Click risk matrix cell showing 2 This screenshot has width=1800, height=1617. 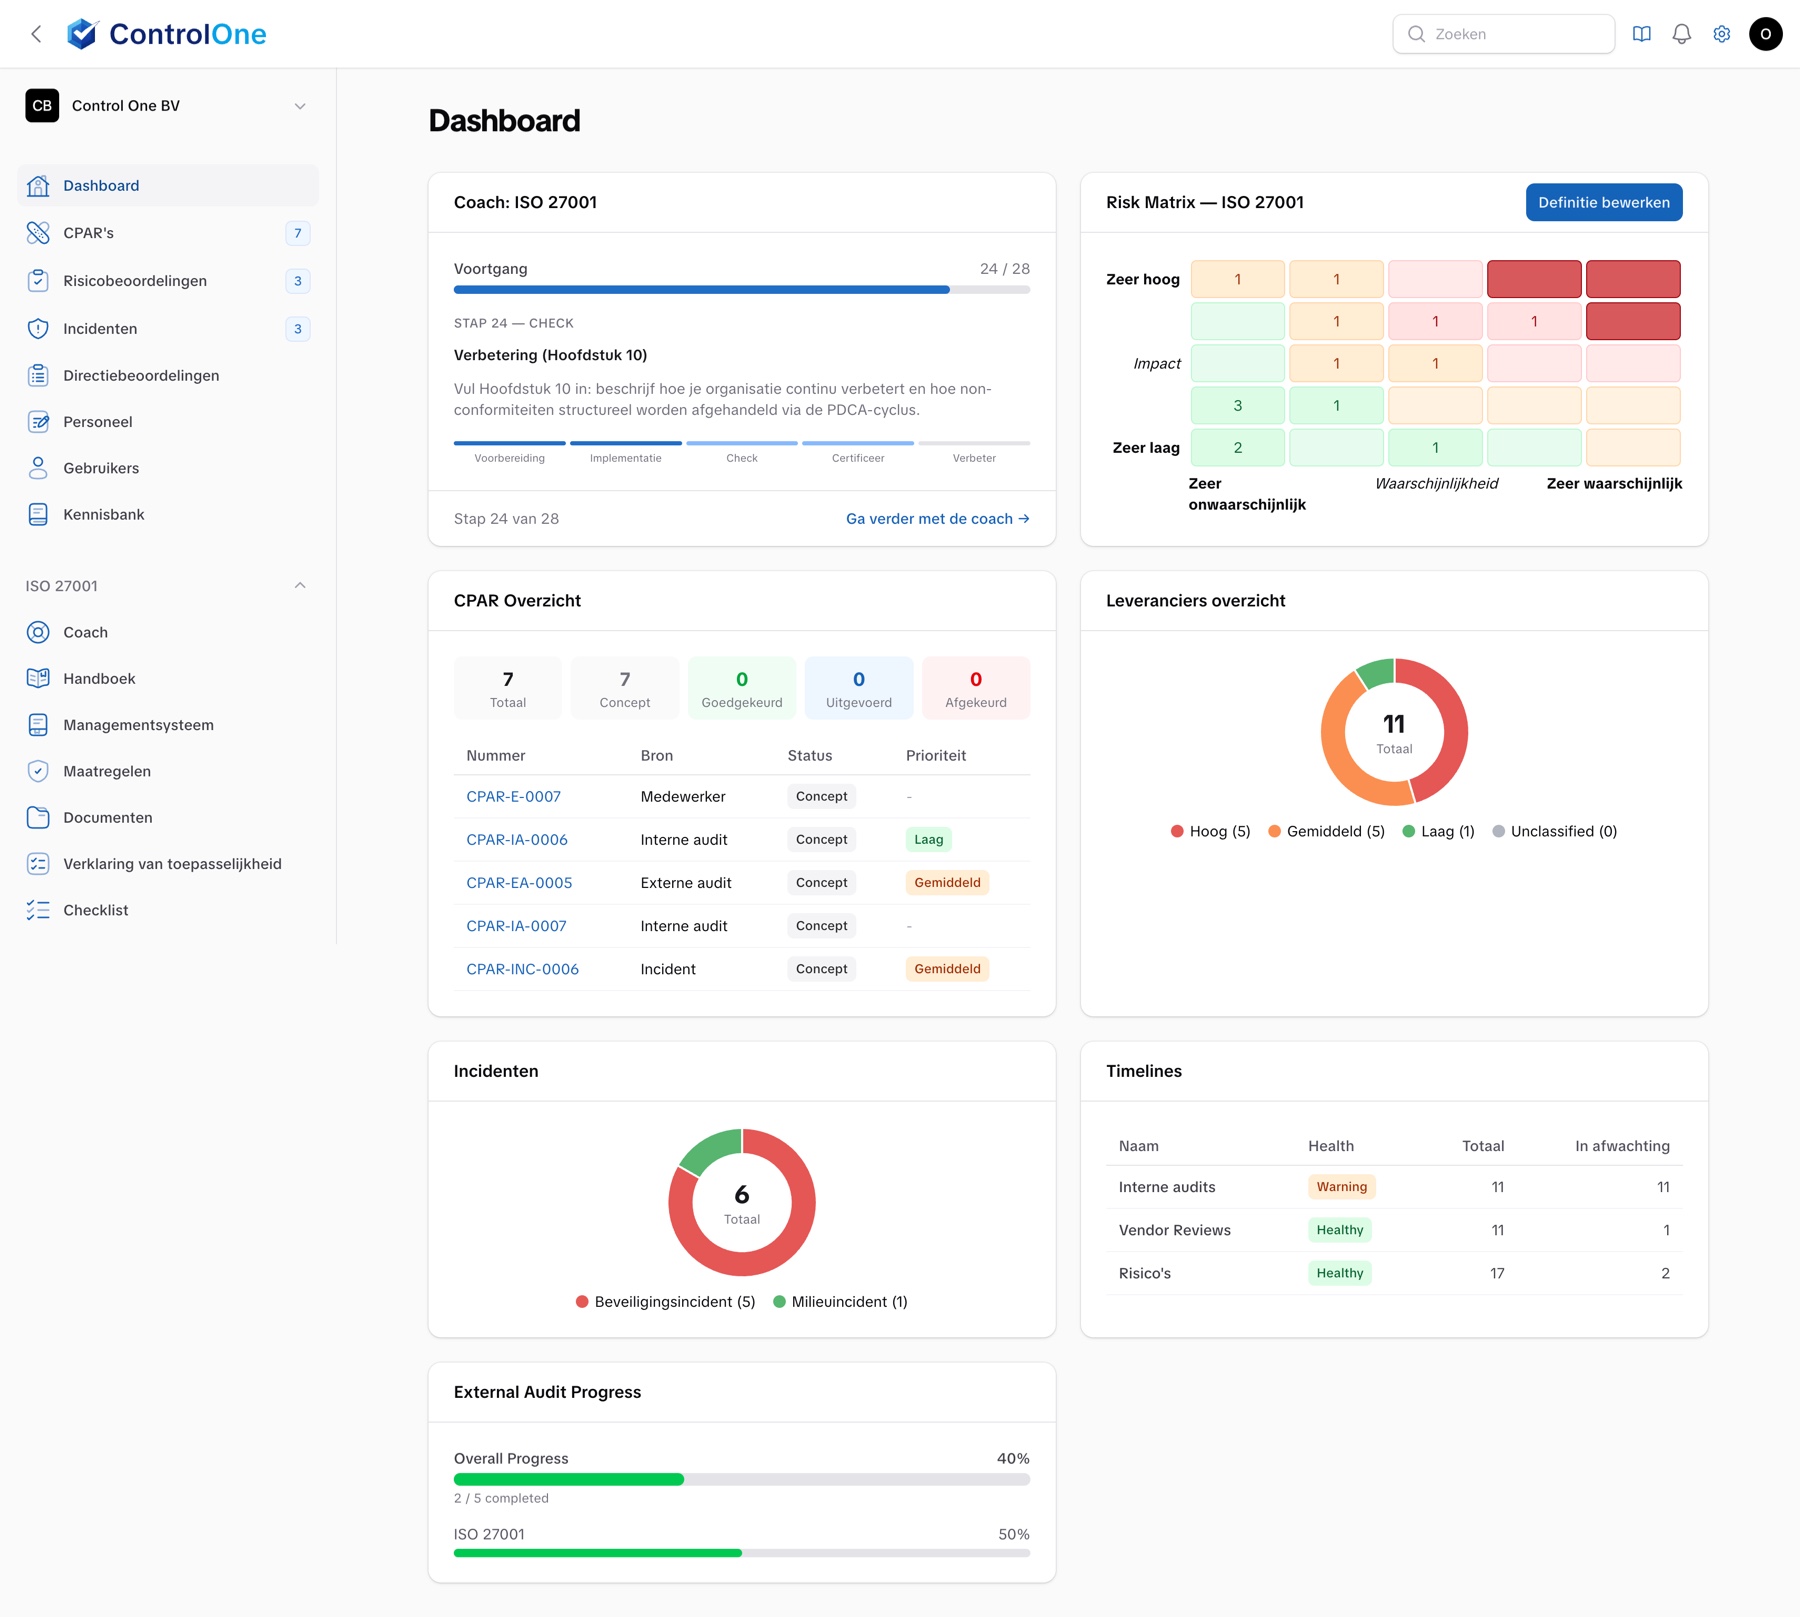click(1238, 448)
